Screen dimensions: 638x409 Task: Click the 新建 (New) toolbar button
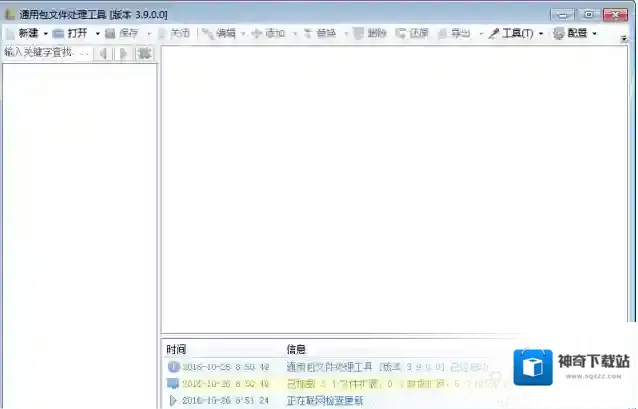22,33
